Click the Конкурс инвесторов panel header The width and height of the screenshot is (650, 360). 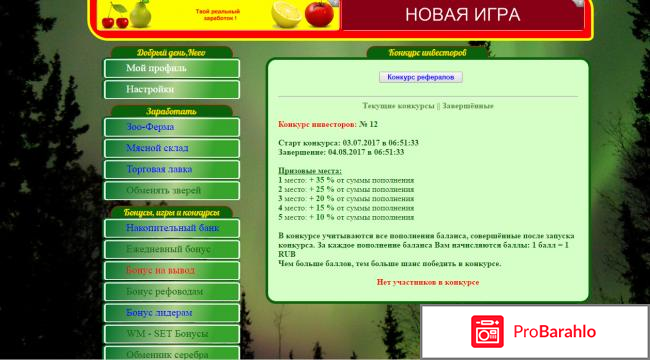[427, 53]
